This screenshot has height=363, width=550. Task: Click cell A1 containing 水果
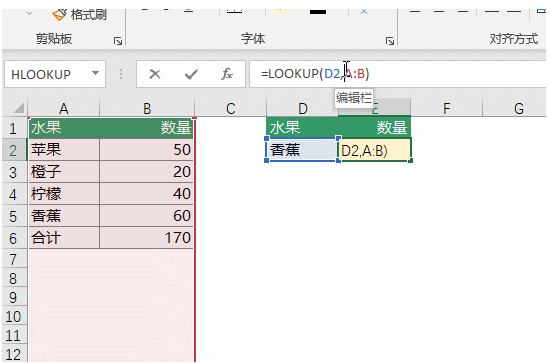[x=64, y=128]
